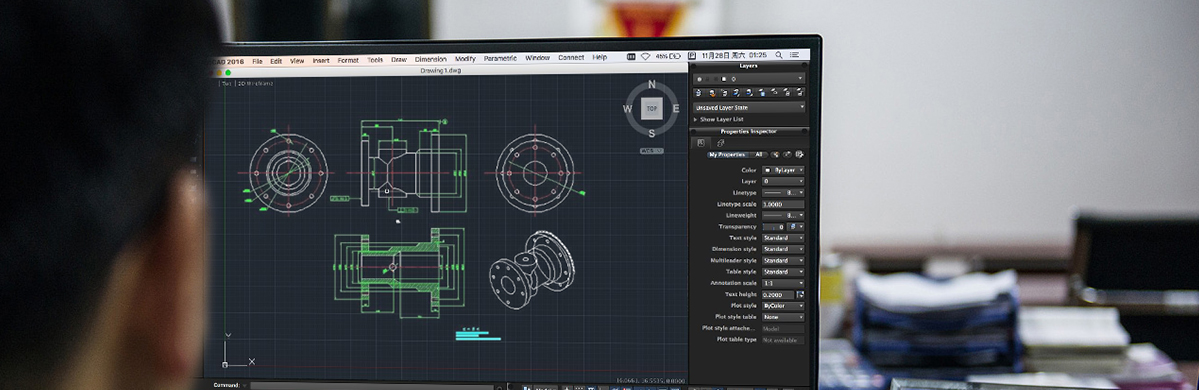Open the Plot style table None dropdown

[x=783, y=317]
